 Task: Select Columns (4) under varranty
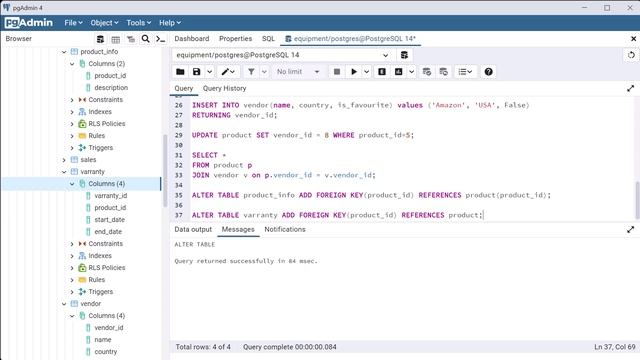[107, 184]
